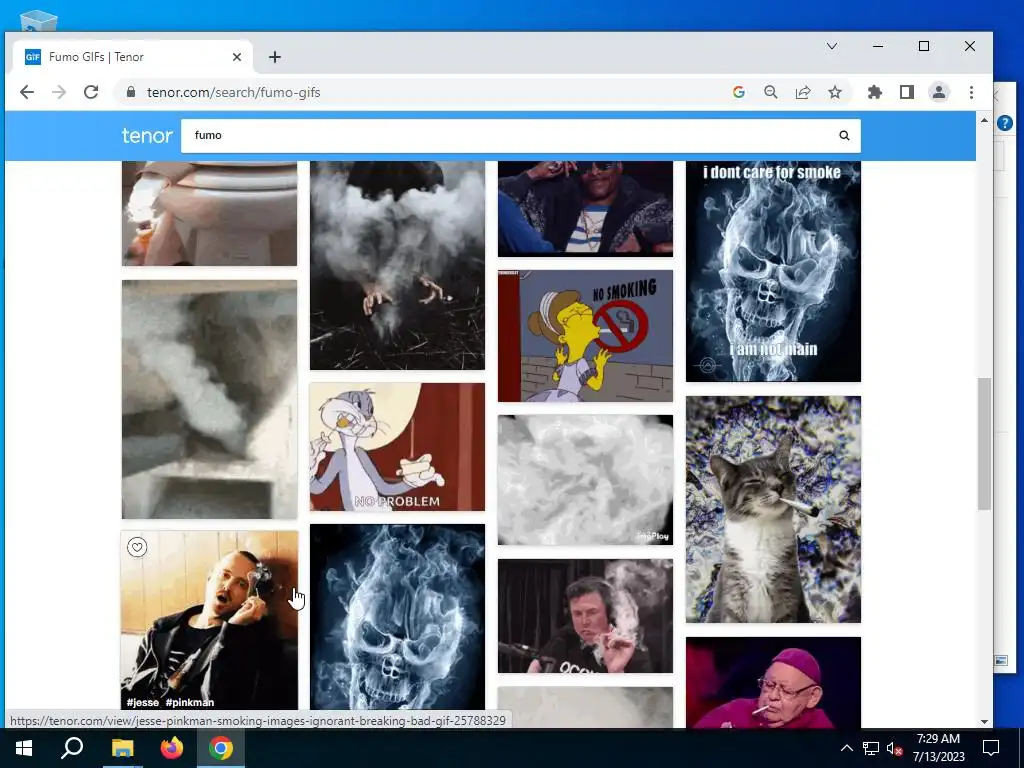1024x768 pixels.
Task: Click the blue help icon in background window
Action: coord(1004,122)
